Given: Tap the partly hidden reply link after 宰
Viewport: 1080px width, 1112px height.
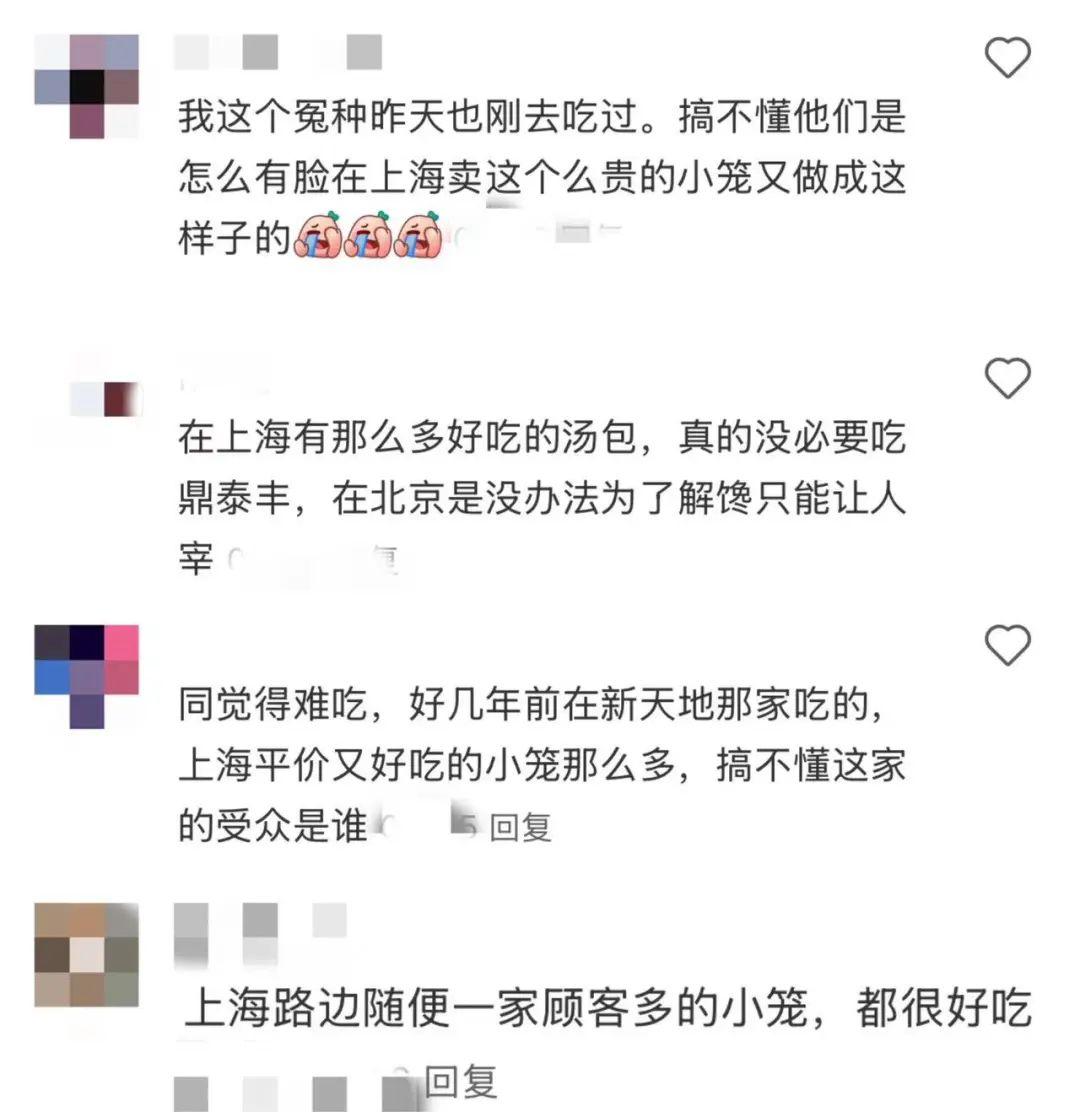Looking at the screenshot, I should tap(376, 560).
